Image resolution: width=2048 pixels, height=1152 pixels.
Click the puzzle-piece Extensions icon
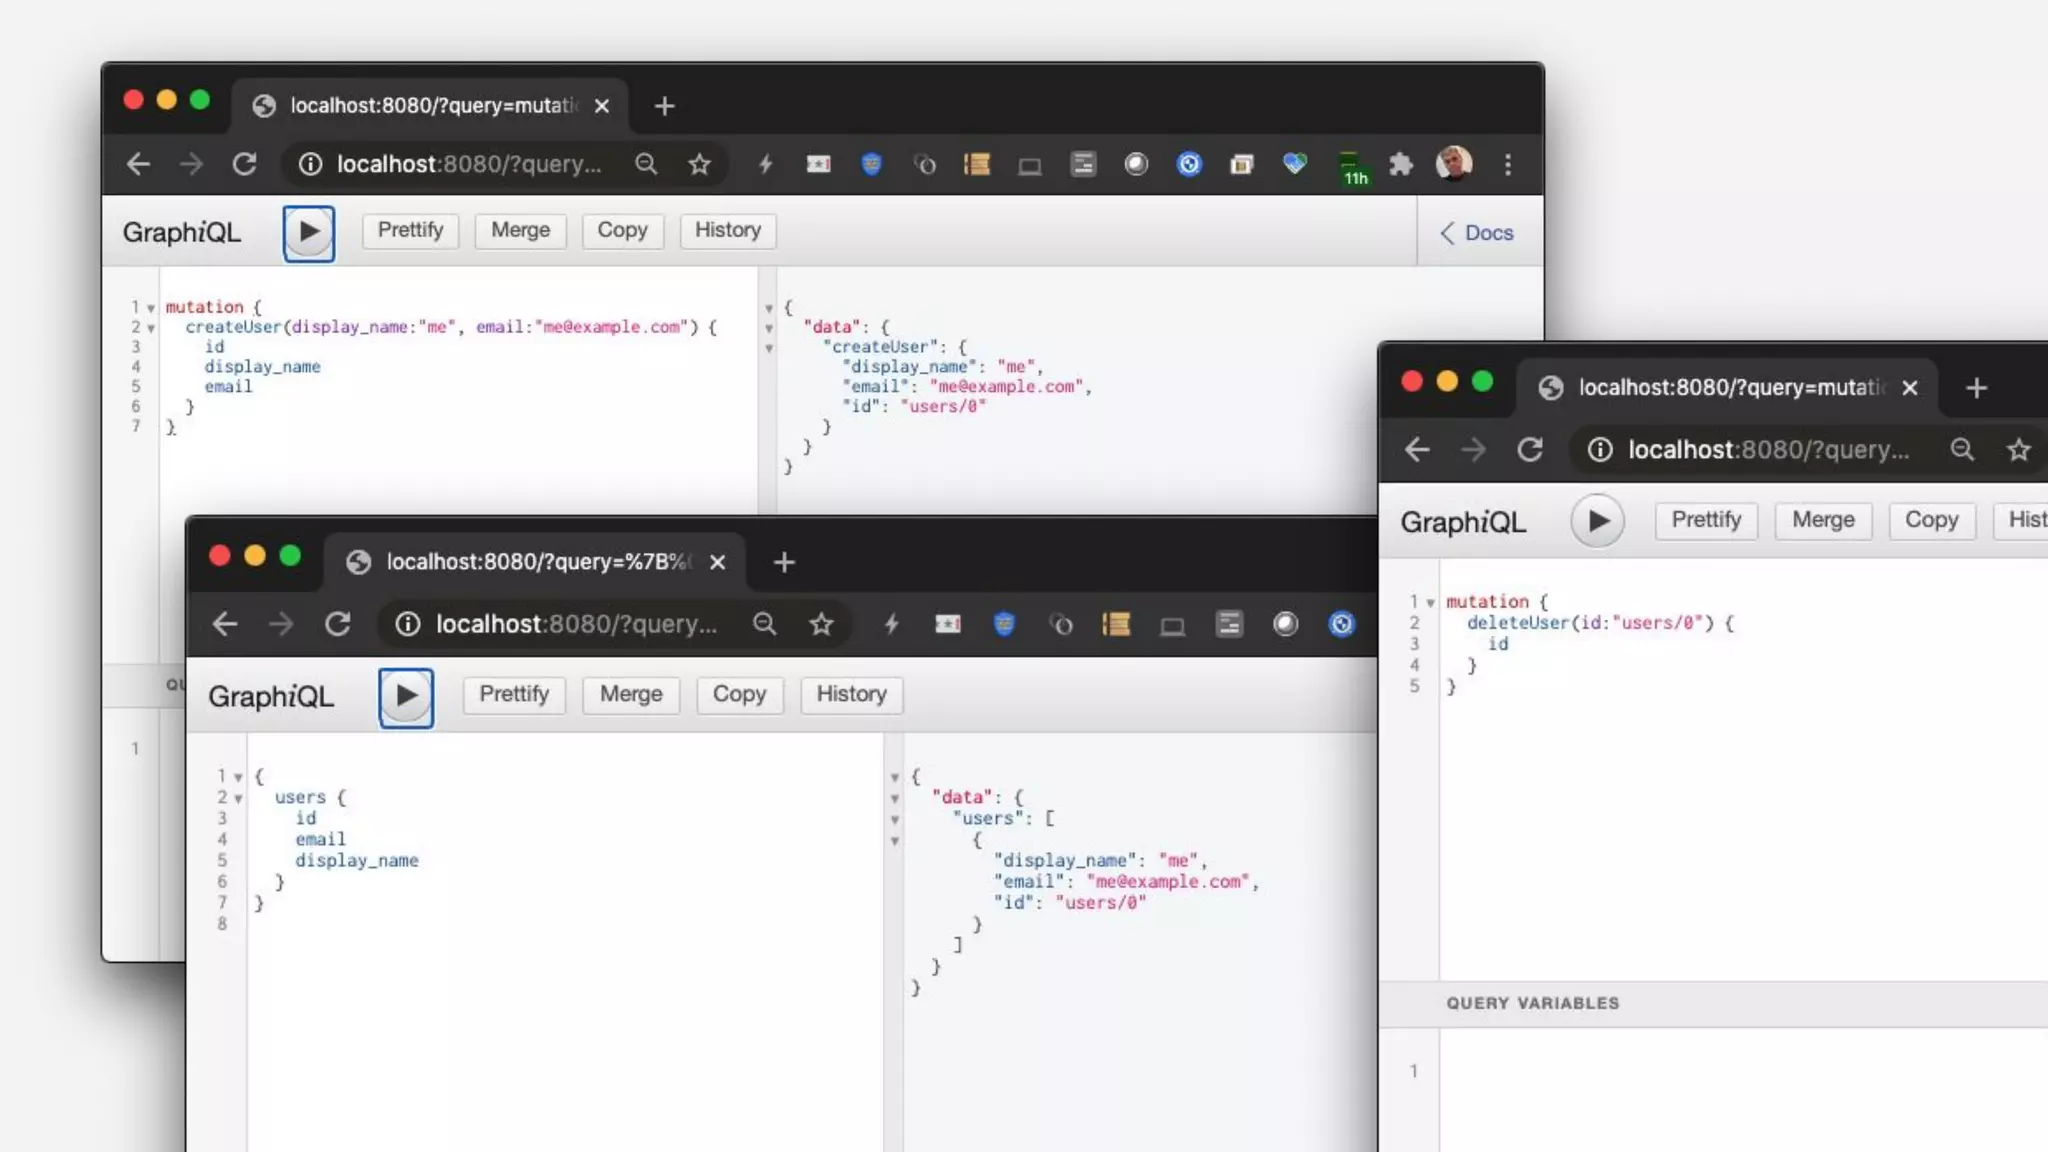1401,164
